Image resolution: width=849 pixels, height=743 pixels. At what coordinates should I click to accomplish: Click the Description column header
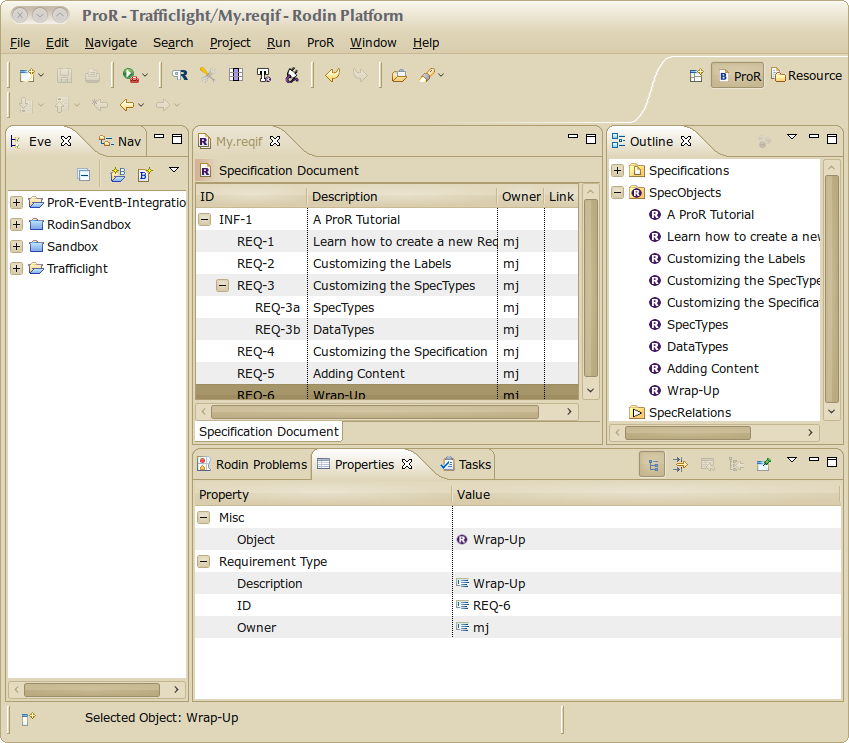[402, 197]
